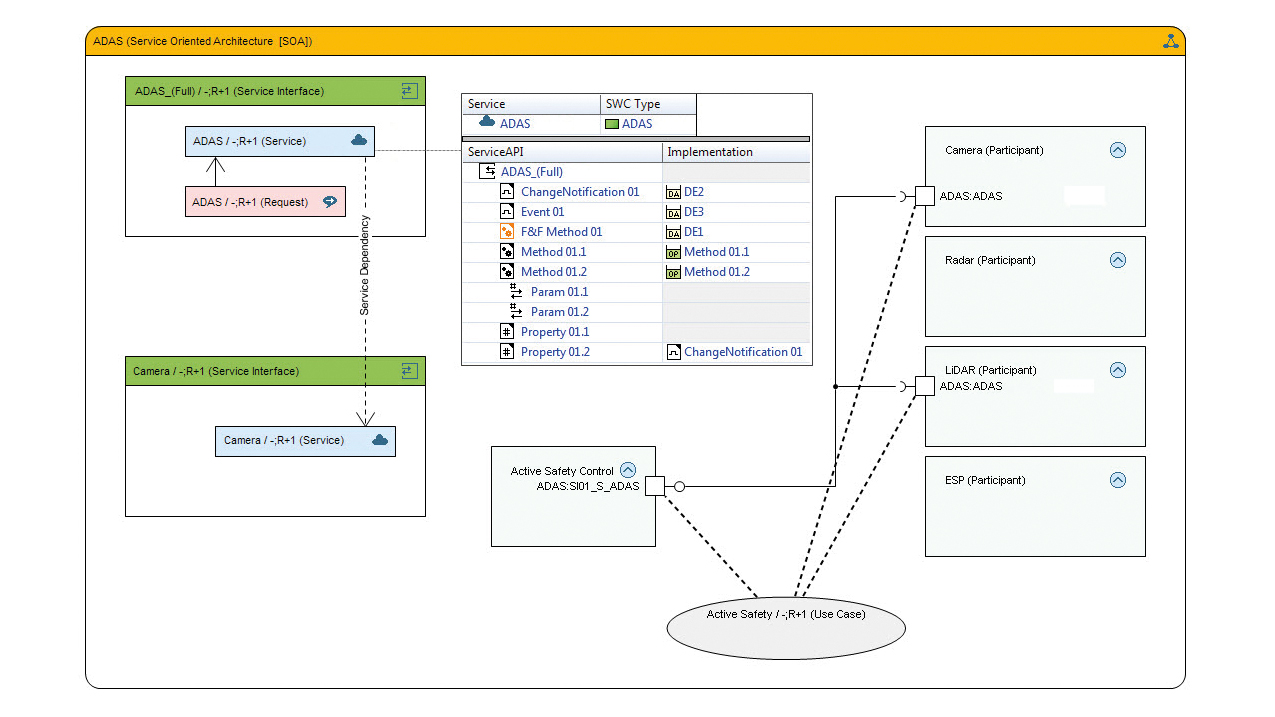
Task: Select the ADAS:SI01_S_ADAS port square
Action: click(x=654, y=486)
